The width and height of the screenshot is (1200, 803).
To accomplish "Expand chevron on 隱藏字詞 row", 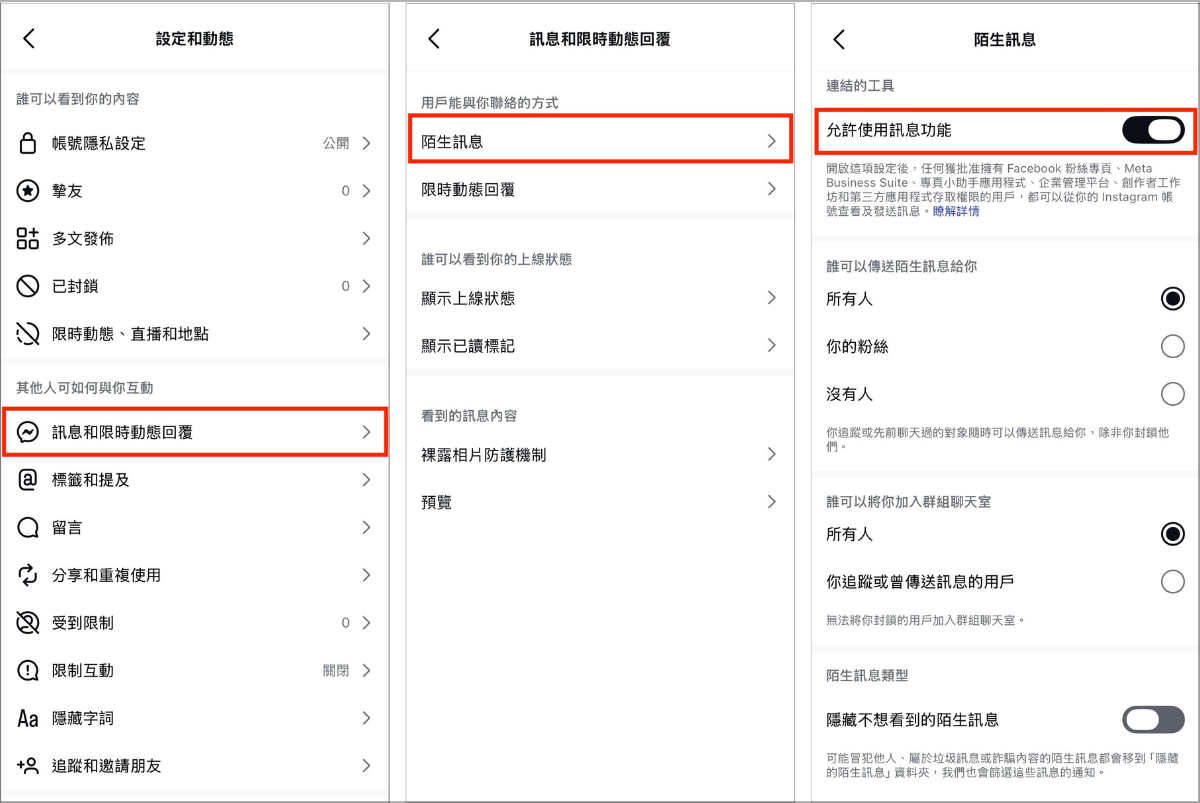I will (x=366, y=718).
